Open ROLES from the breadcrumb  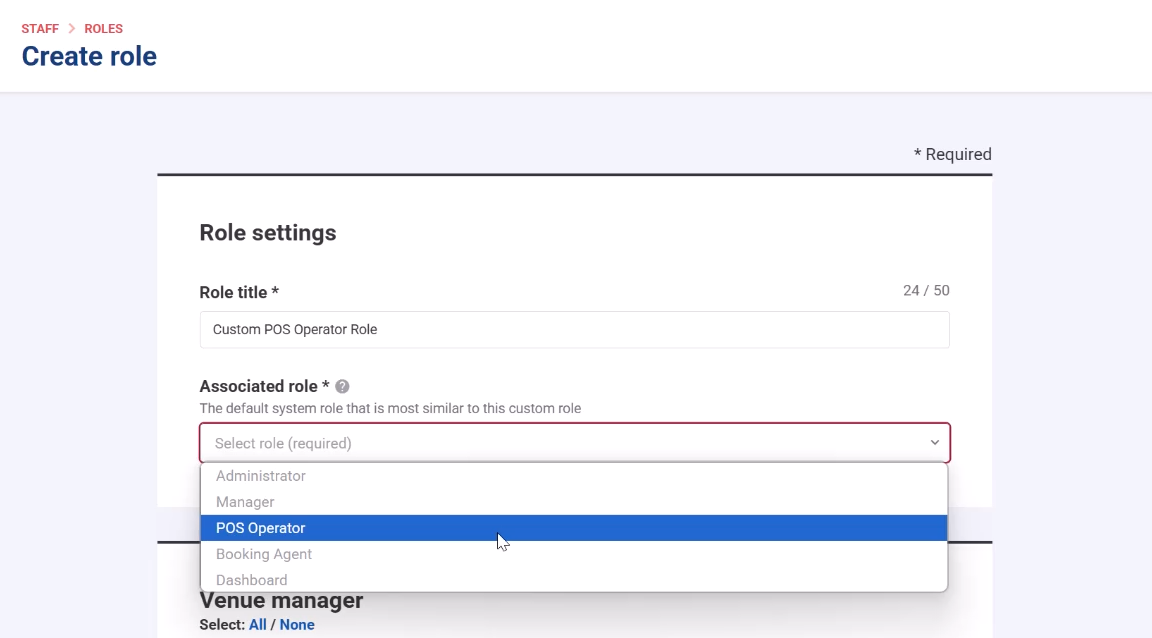coord(104,29)
